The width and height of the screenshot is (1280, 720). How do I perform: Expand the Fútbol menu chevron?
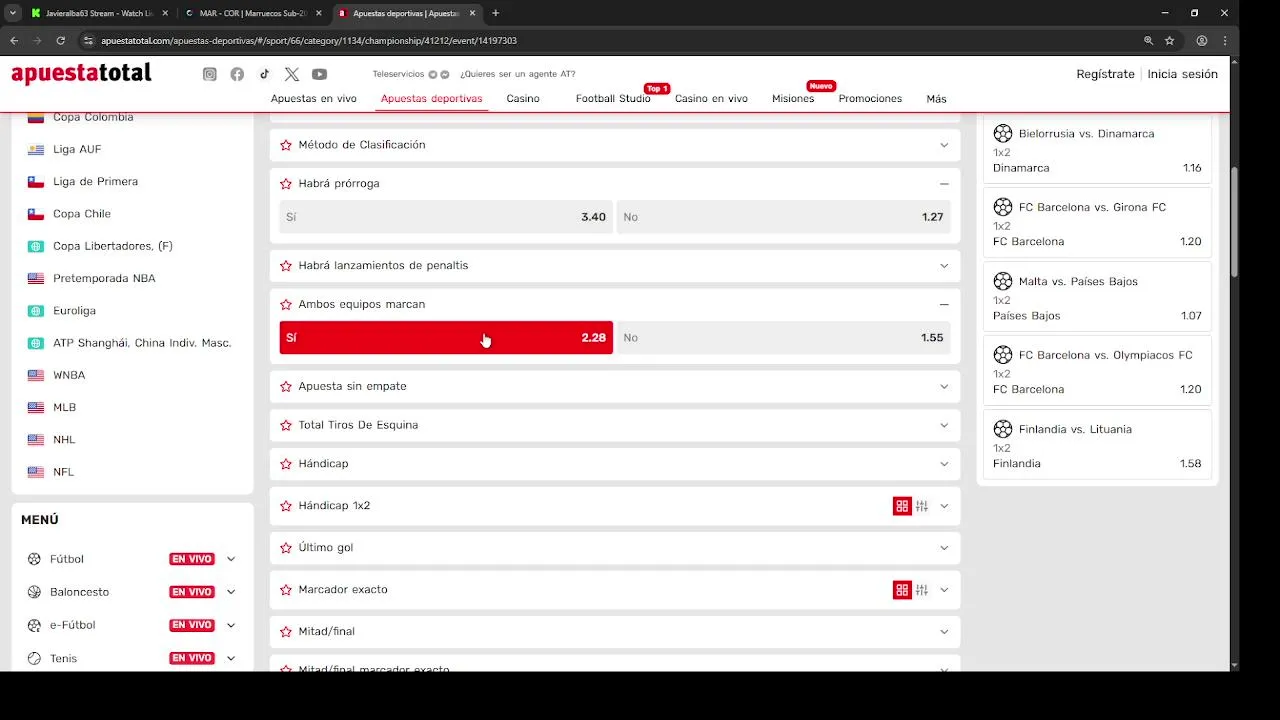pyautogui.click(x=231, y=559)
